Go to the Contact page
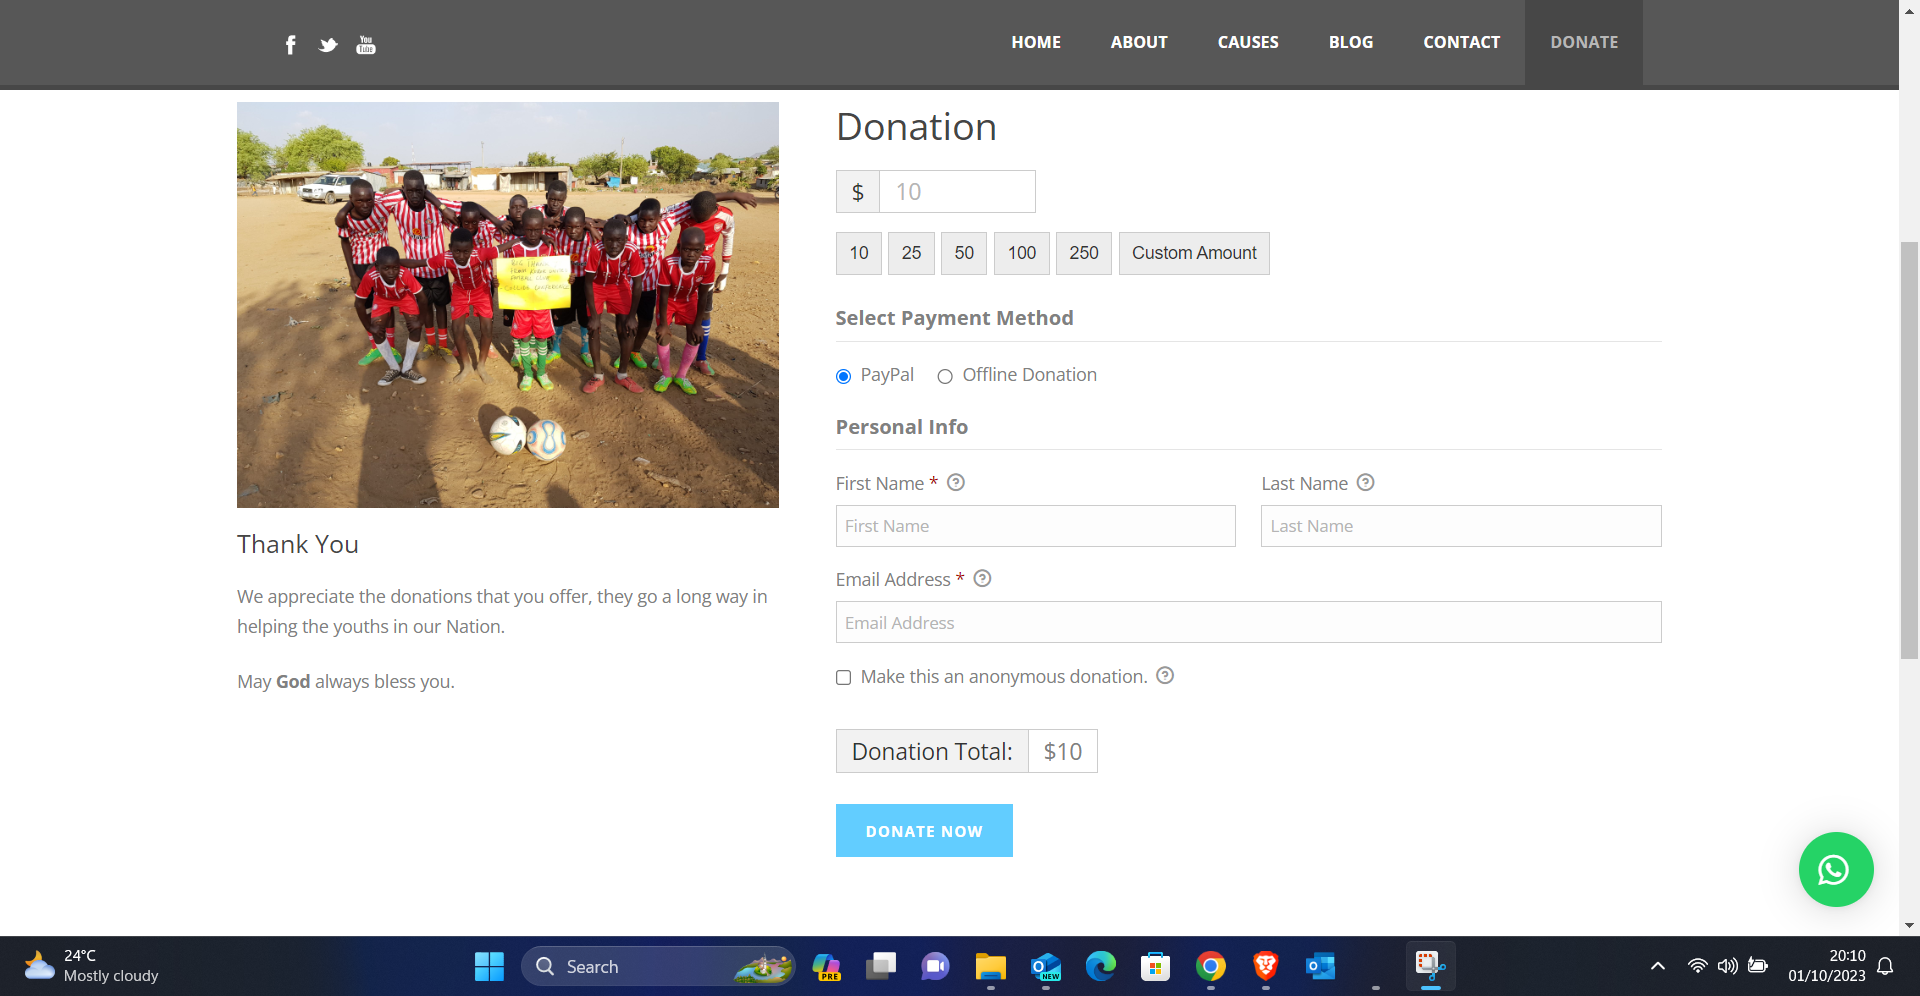1920x996 pixels. coord(1461,42)
